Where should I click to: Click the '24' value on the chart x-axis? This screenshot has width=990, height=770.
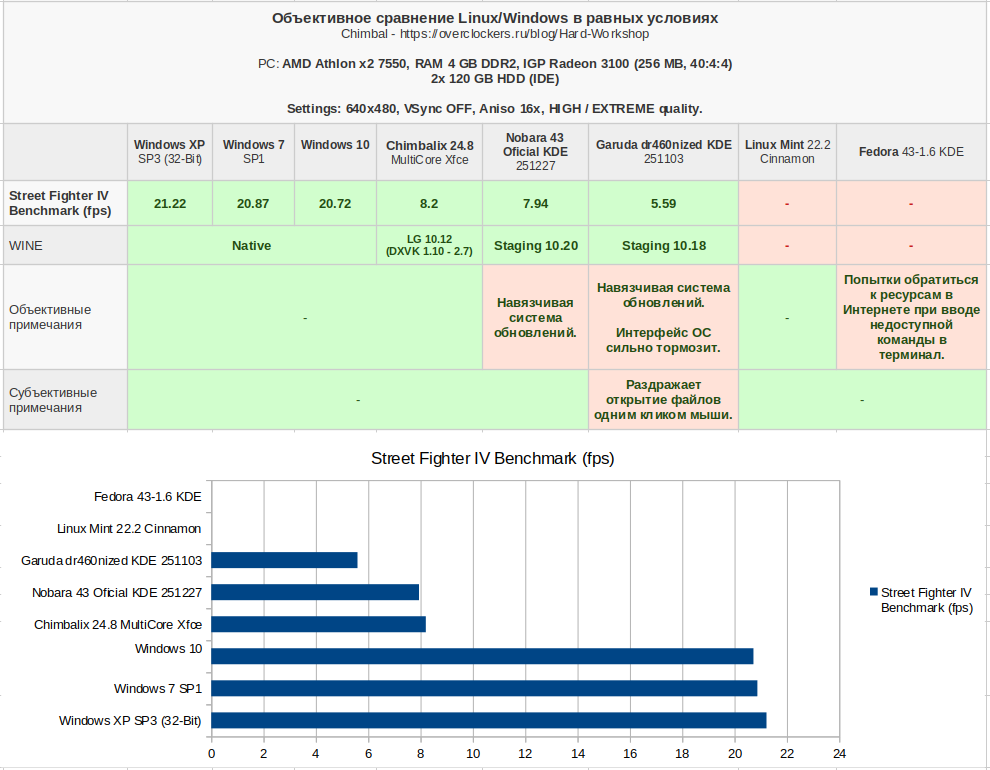coord(839,753)
